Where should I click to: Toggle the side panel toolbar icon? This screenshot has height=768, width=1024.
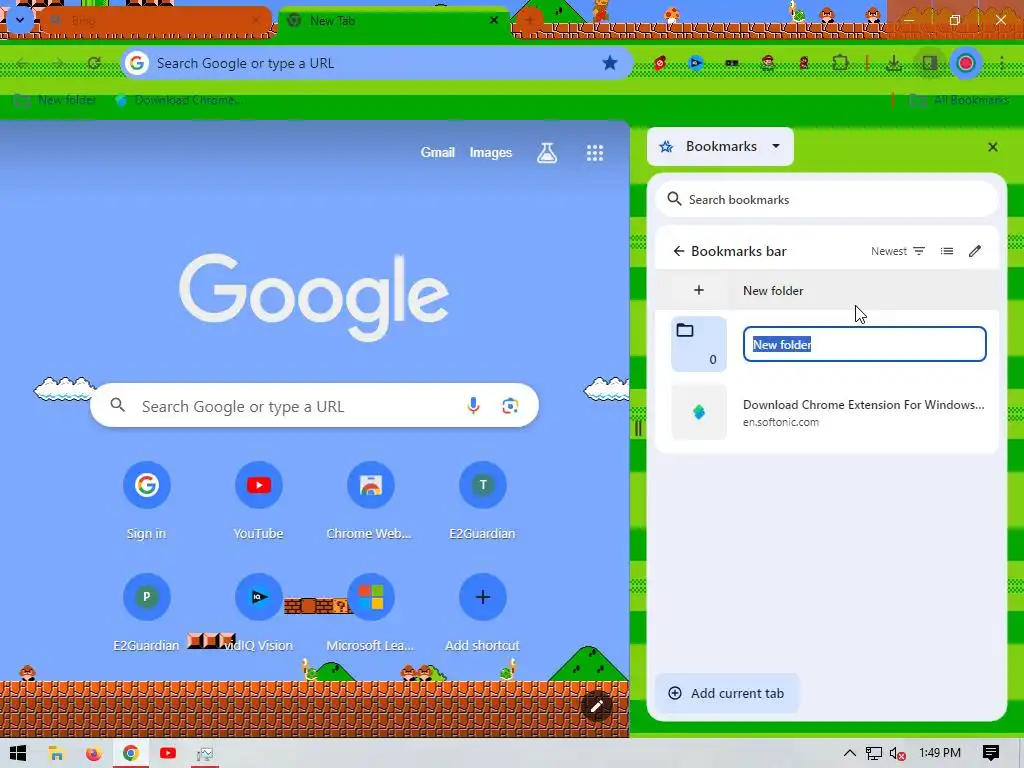pos(929,63)
